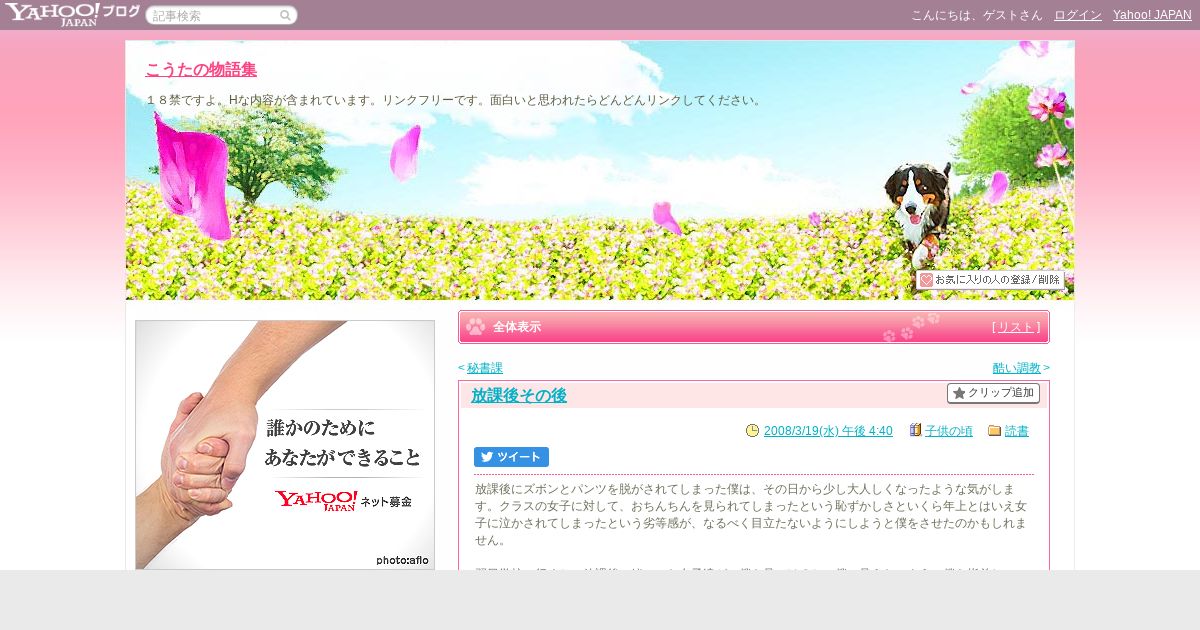1200x630 pixels.
Task: Click the clock icon beside the date
Action: 753,431
